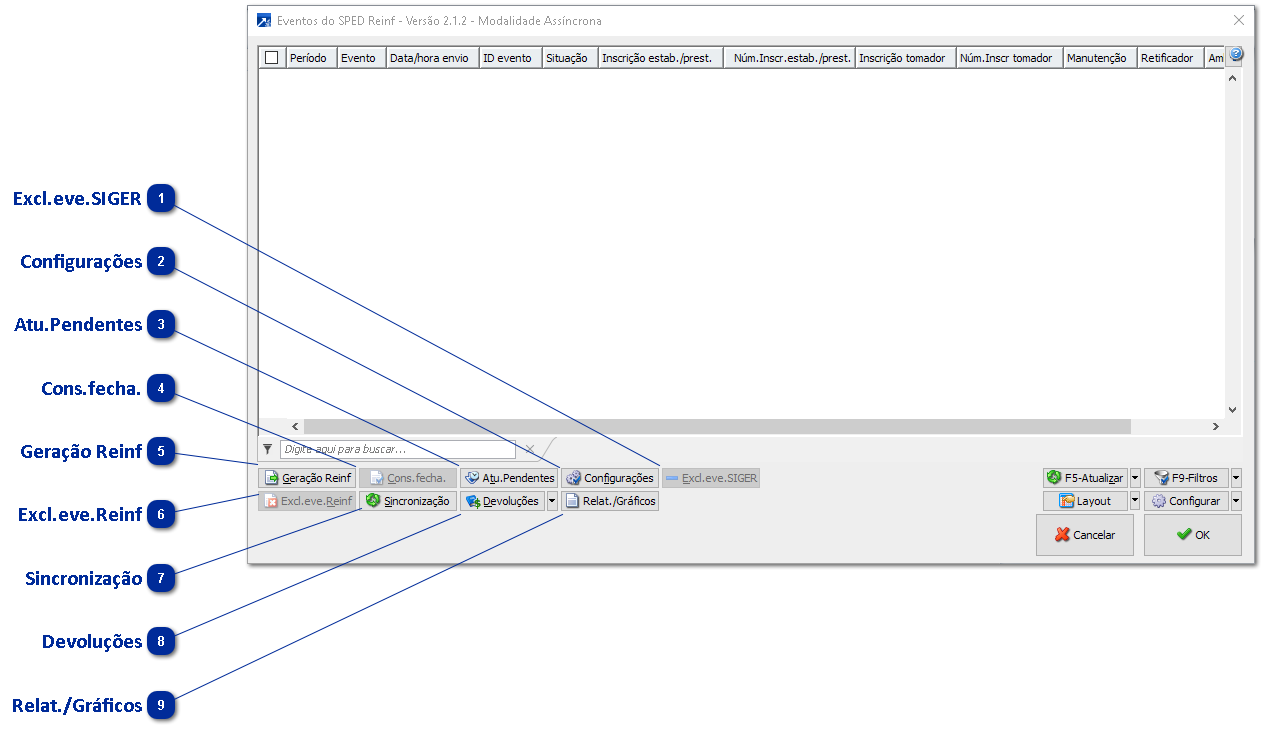Click the Layout button
Screen dimensions: 1278x734
(x=1086, y=501)
